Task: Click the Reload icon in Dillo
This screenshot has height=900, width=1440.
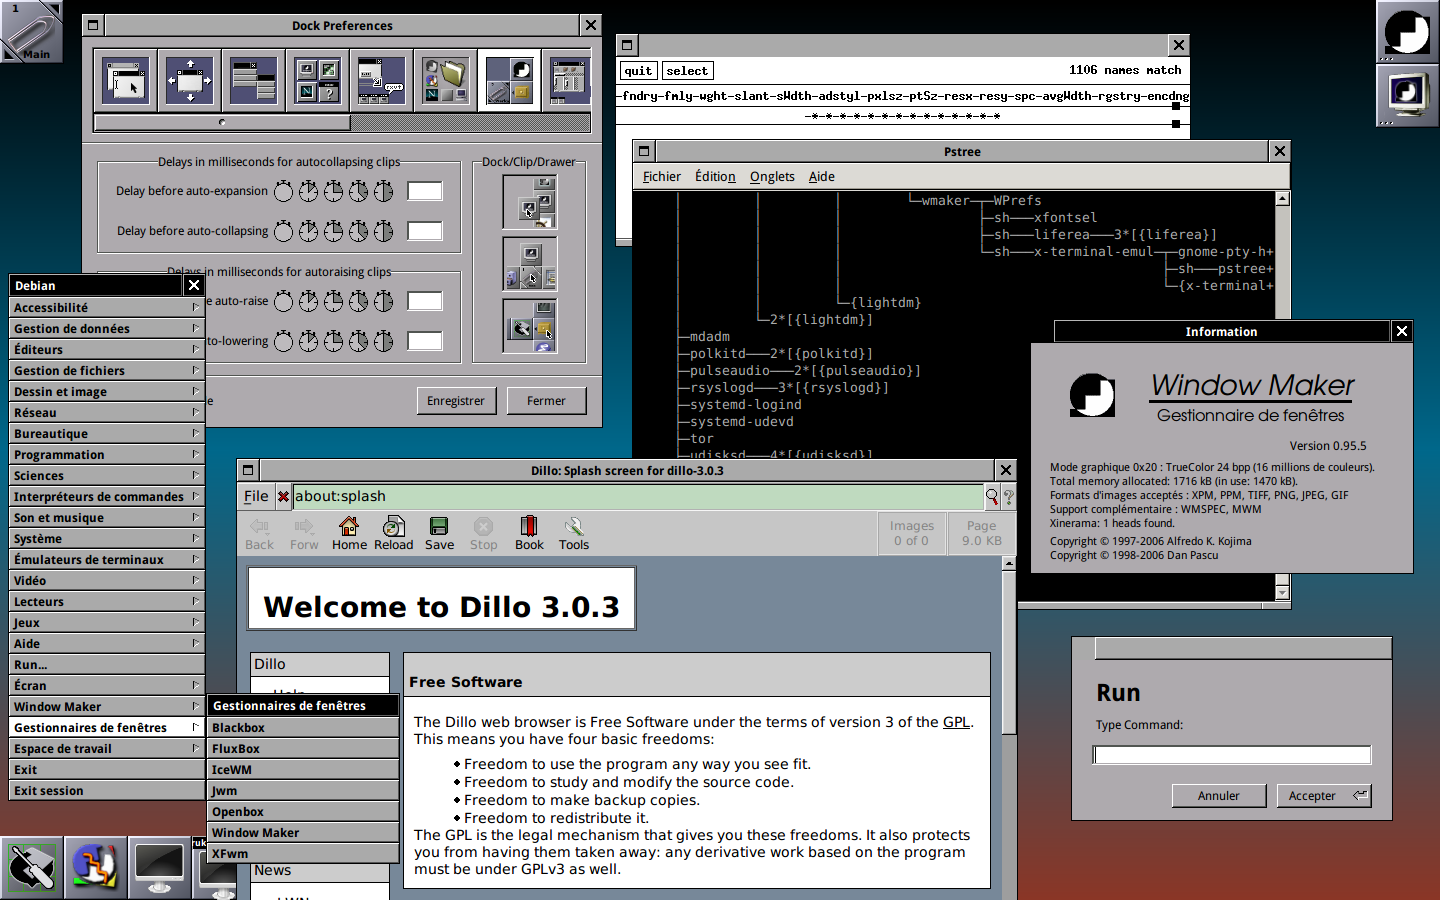Action: click(x=393, y=533)
